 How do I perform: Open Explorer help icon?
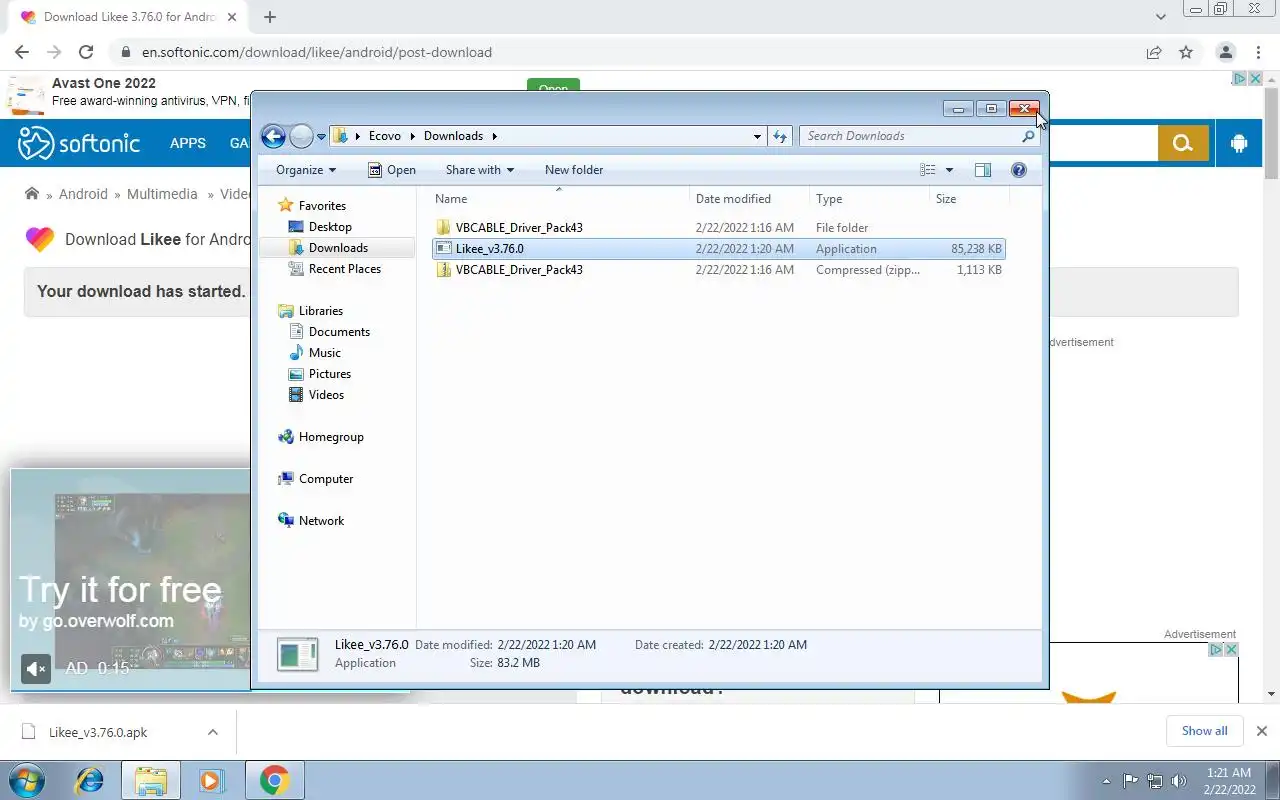tap(1019, 170)
